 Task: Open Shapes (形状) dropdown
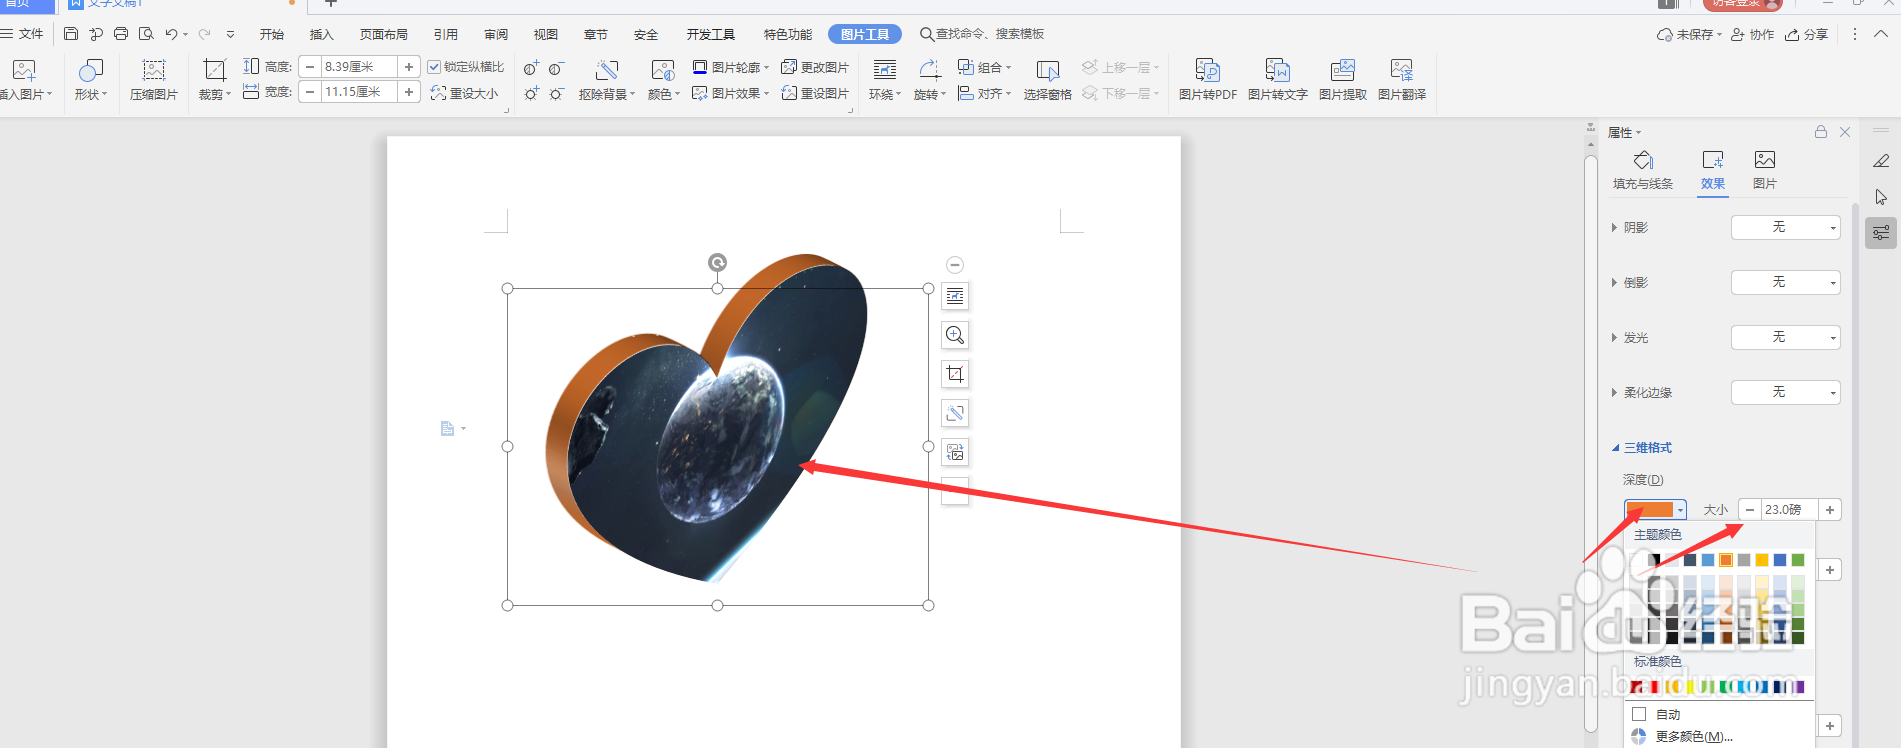click(90, 95)
